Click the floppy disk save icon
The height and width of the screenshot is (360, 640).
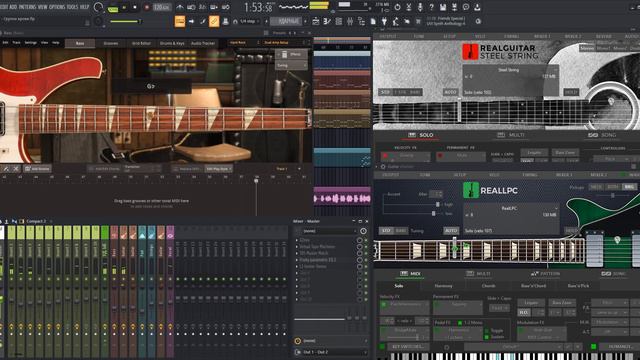(443, 7)
